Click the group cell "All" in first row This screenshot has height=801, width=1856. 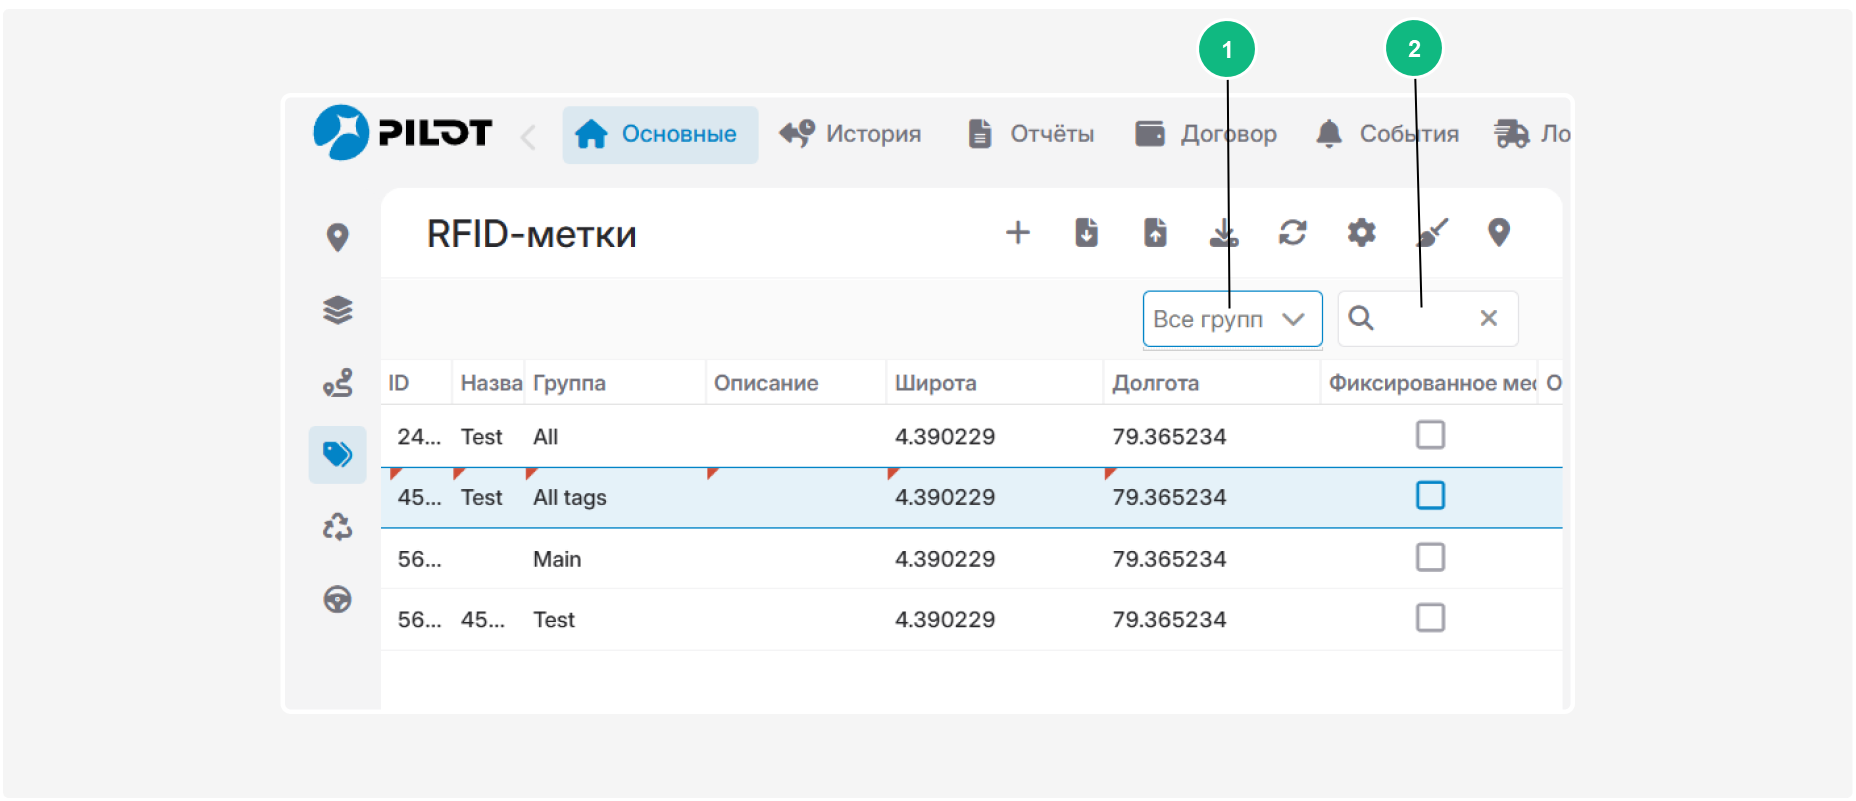[546, 437]
